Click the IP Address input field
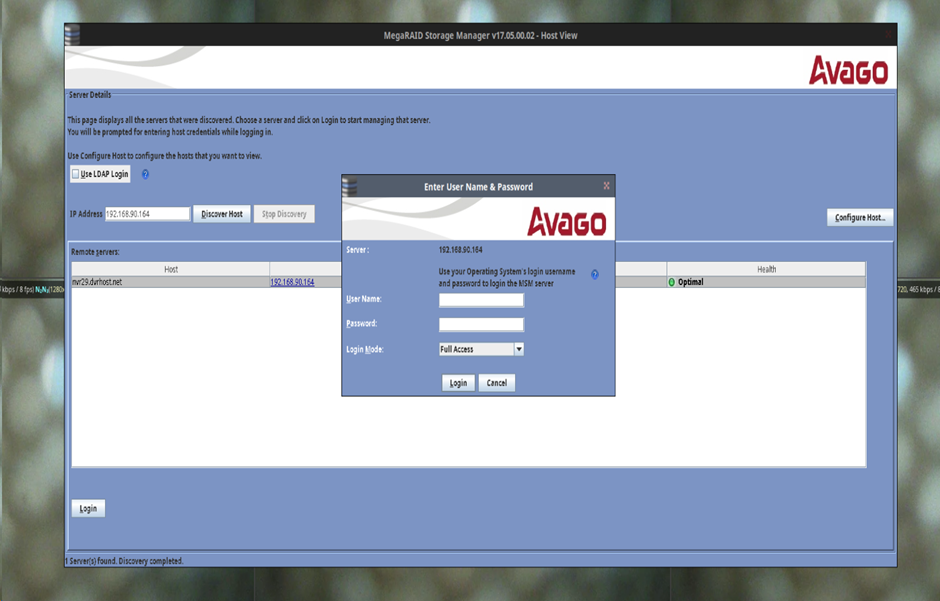This screenshot has height=601, width=940. pos(147,214)
